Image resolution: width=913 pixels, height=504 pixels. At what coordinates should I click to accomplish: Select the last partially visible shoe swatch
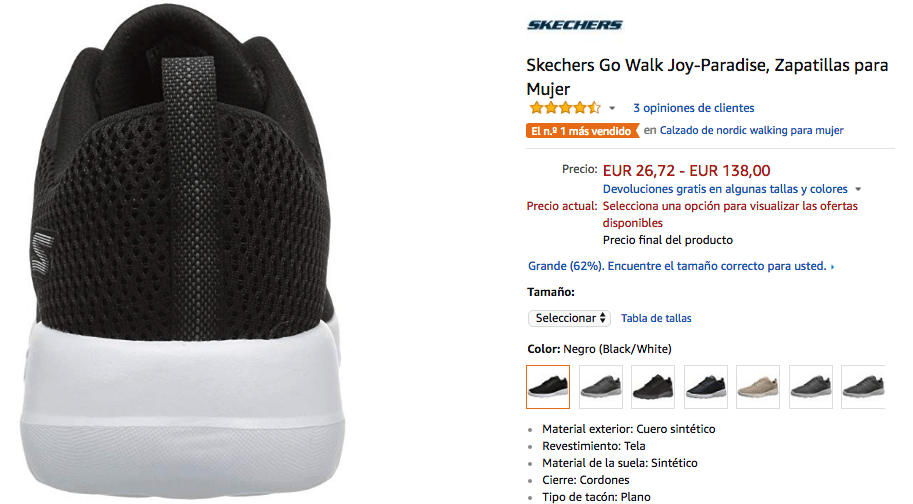coord(864,387)
